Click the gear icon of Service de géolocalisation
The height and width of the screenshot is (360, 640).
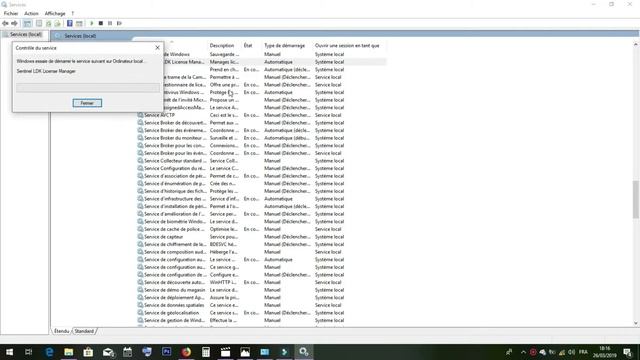point(140,313)
